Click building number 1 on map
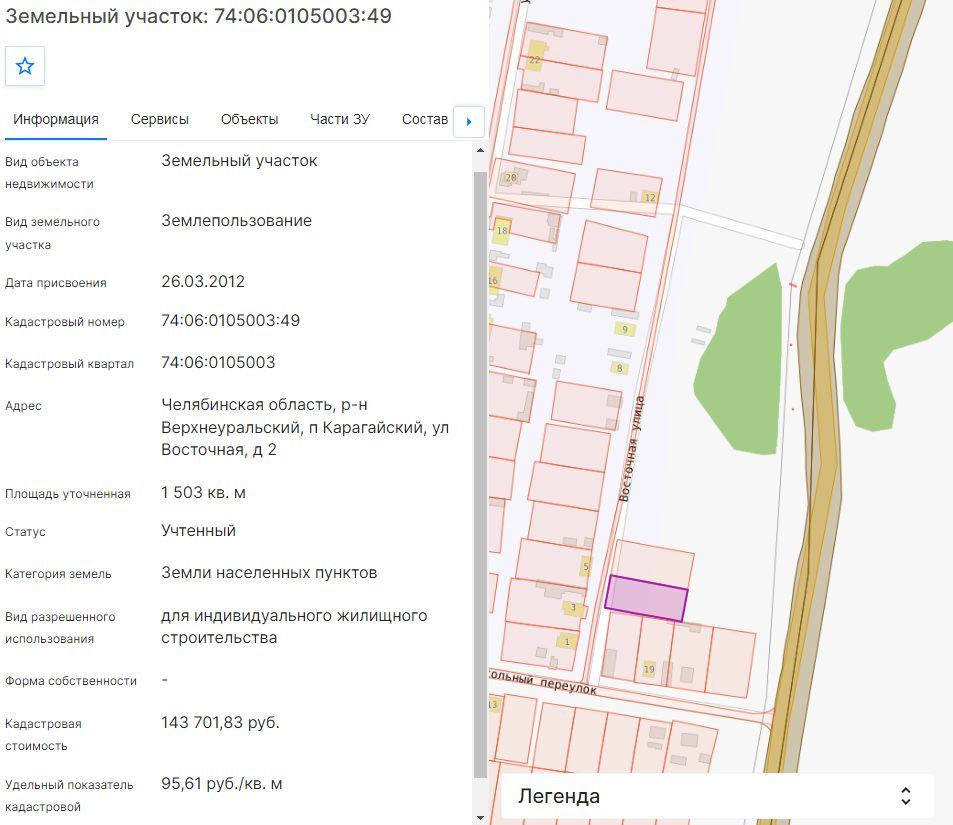The height and width of the screenshot is (825, 953). 567,641
